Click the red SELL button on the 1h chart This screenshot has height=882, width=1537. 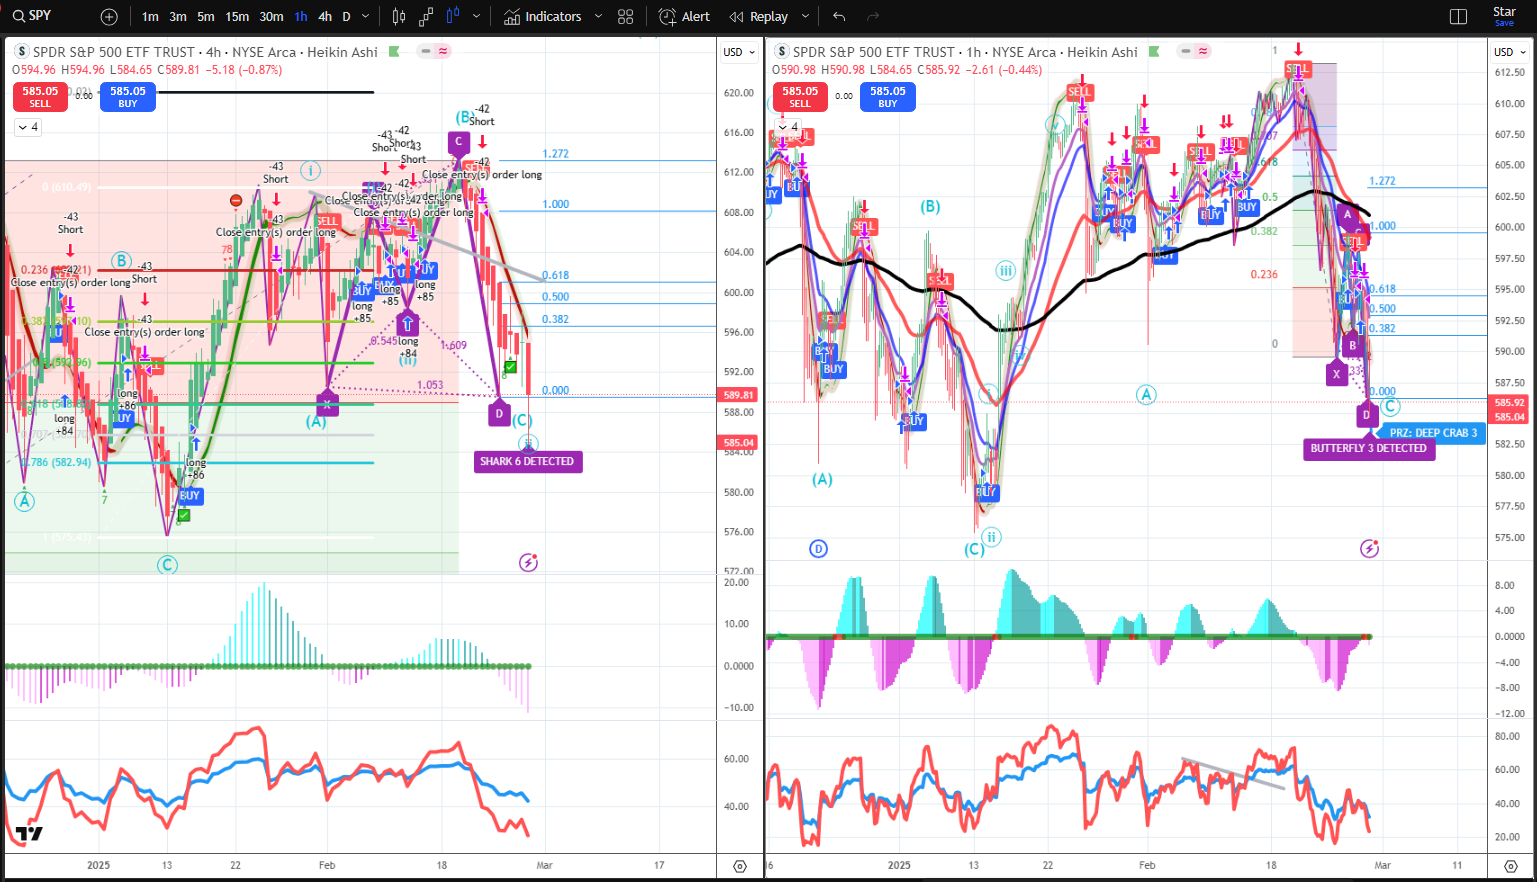pos(800,97)
